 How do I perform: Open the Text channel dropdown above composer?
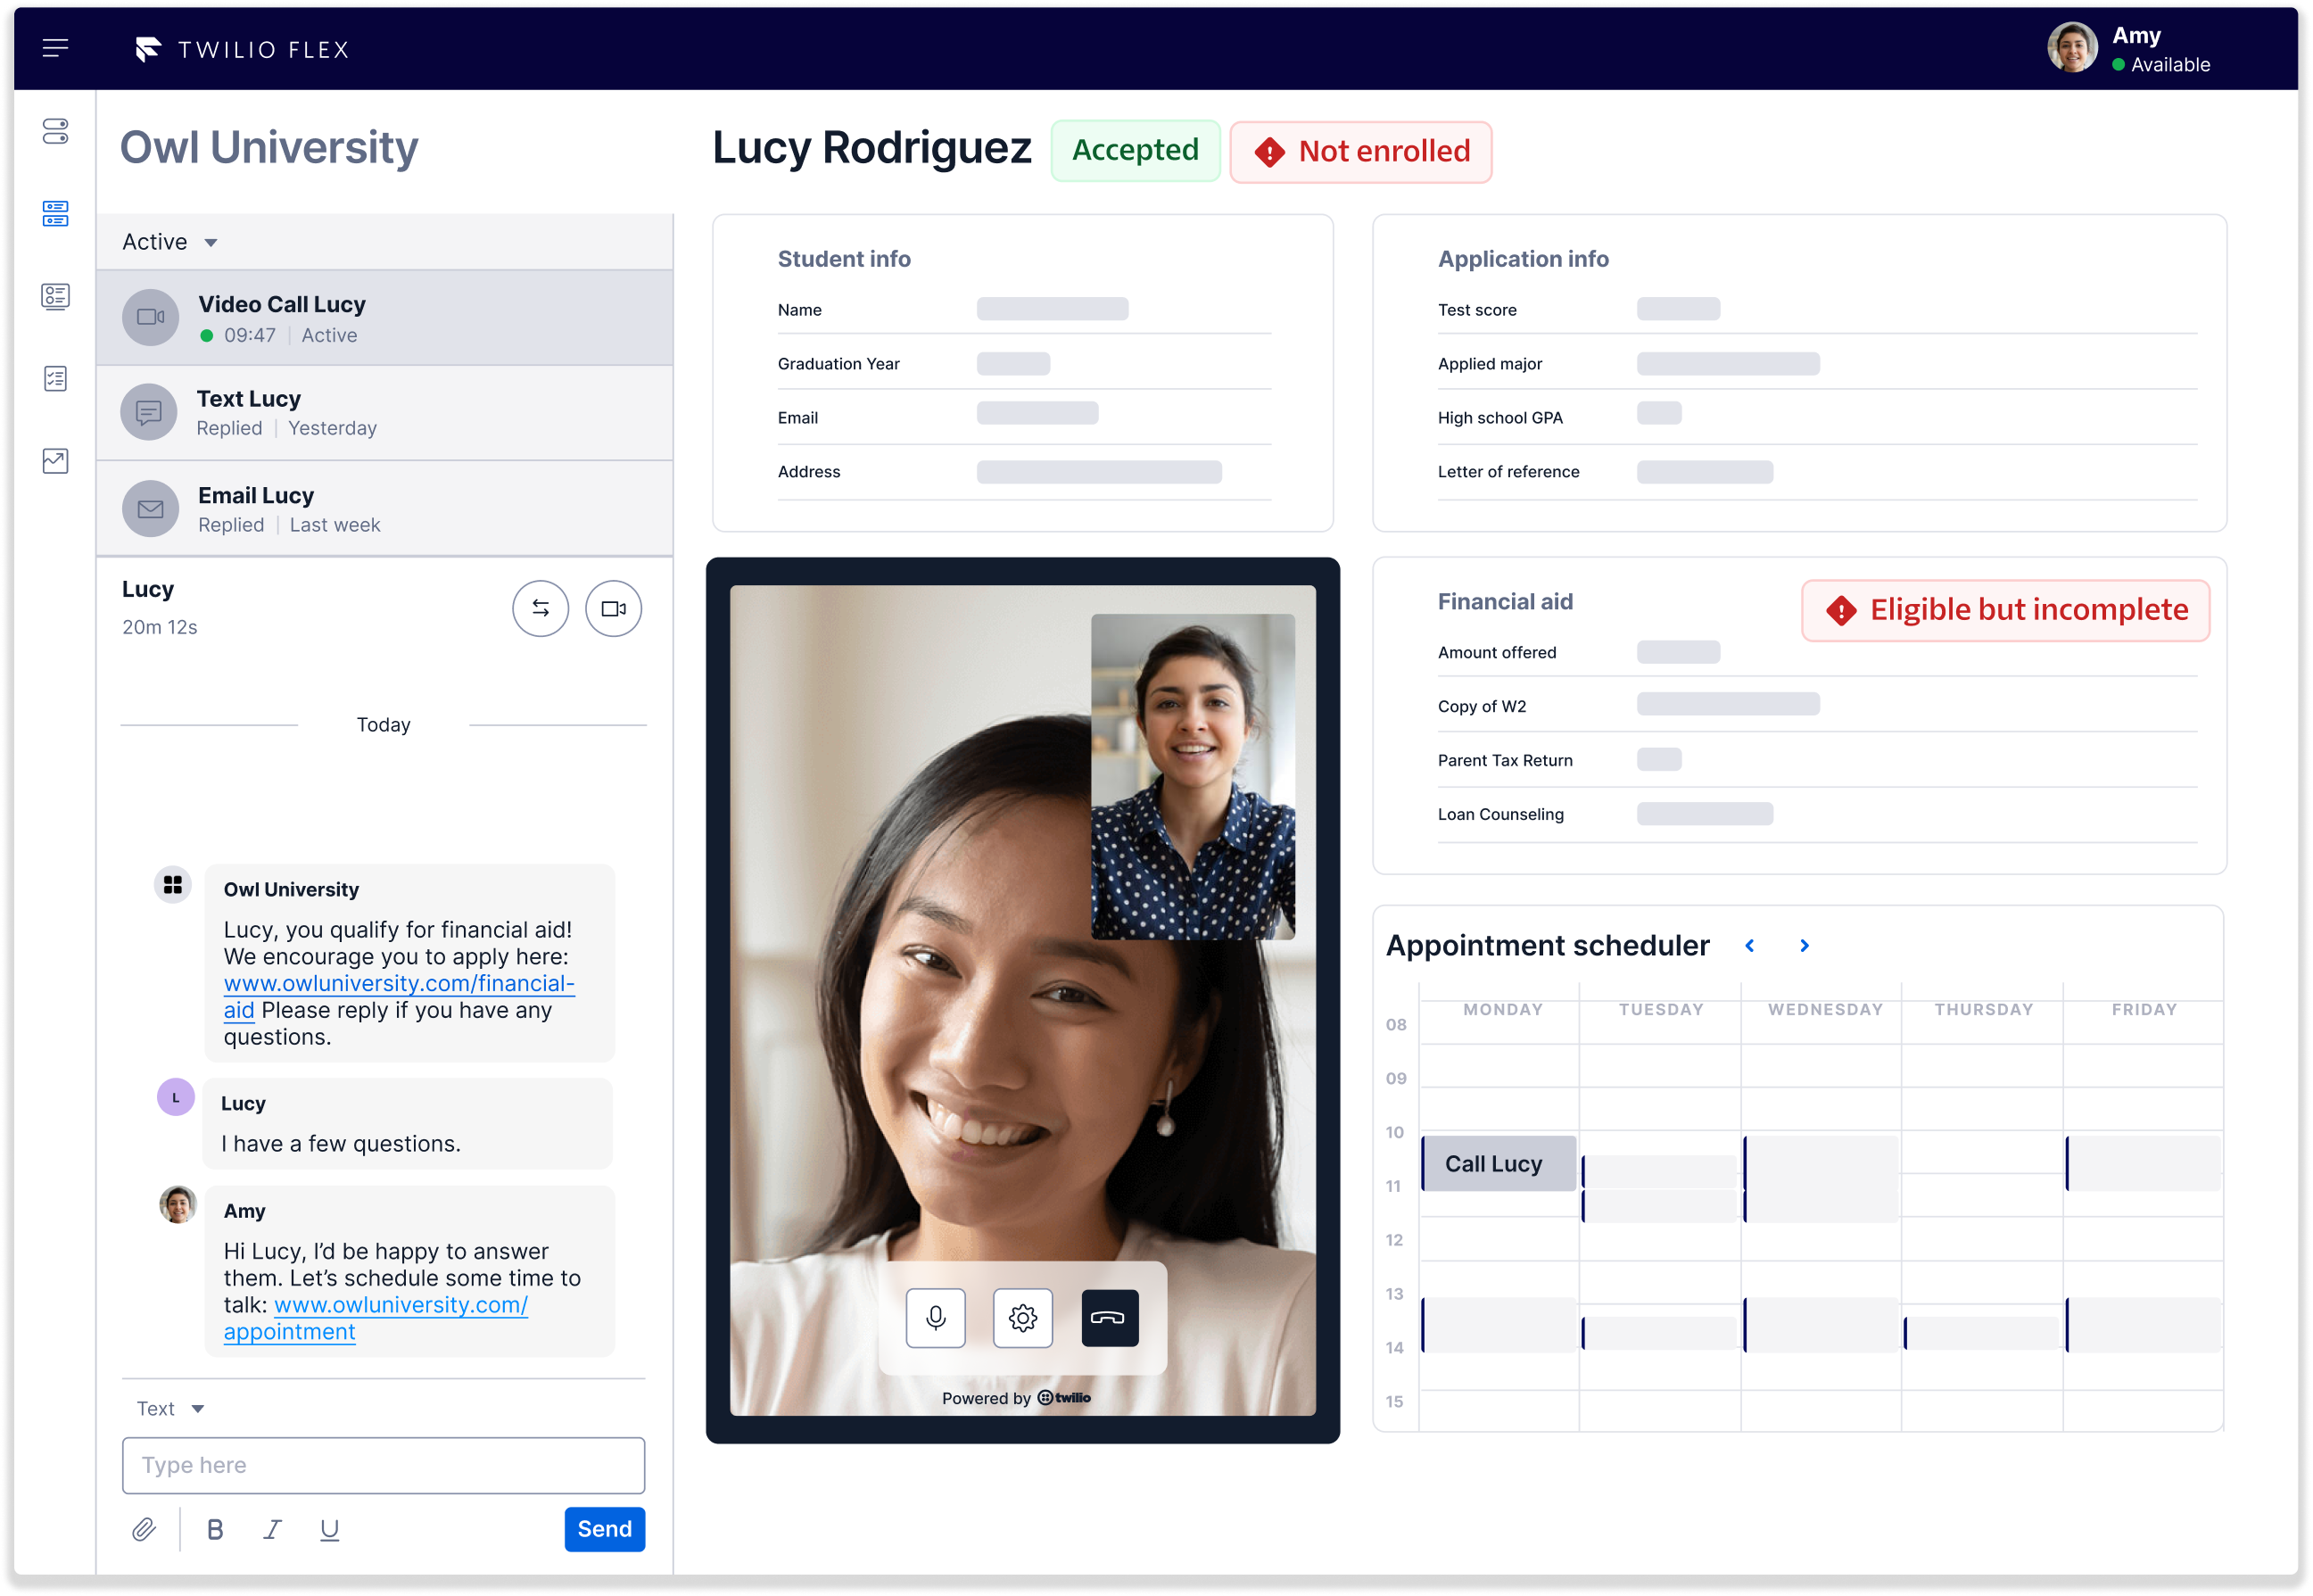[171, 1409]
